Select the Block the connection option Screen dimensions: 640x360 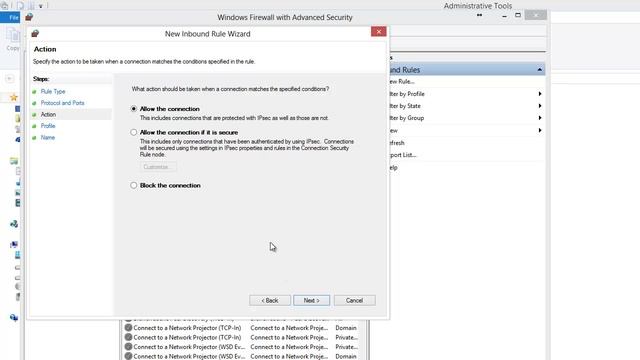[133, 185]
